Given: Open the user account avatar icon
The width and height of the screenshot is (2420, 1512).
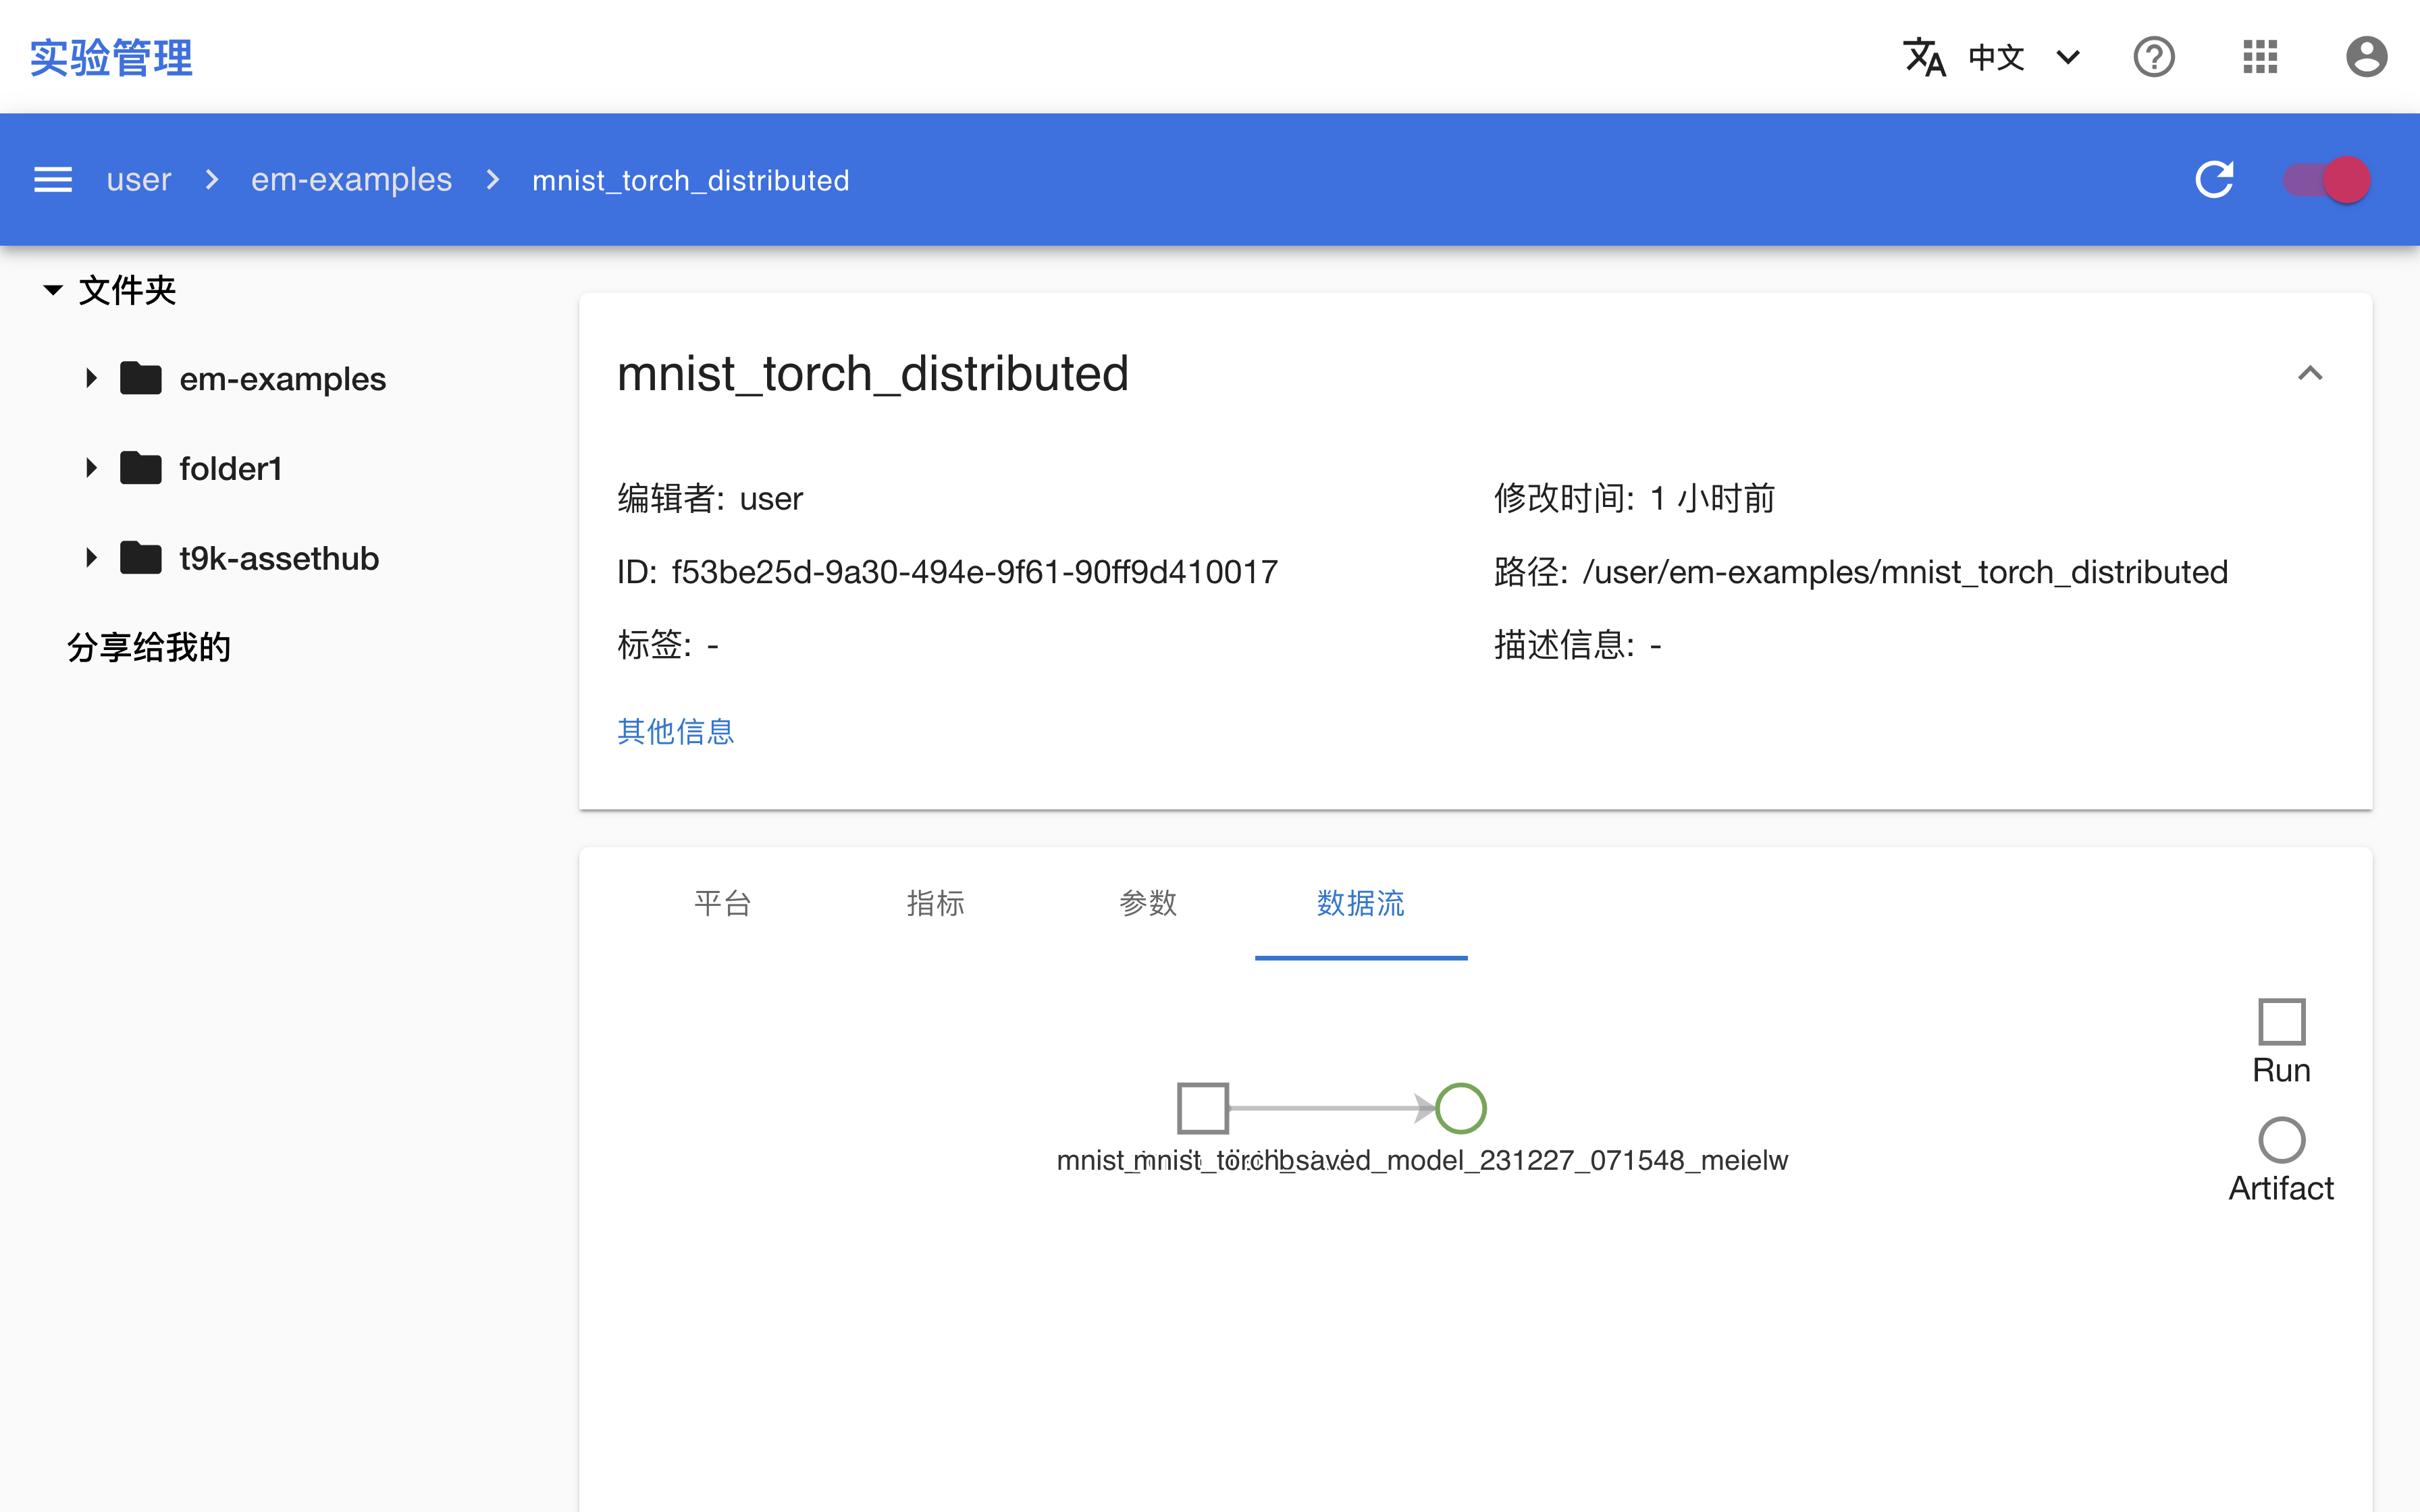Looking at the screenshot, I should click(x=2366, y=57).
